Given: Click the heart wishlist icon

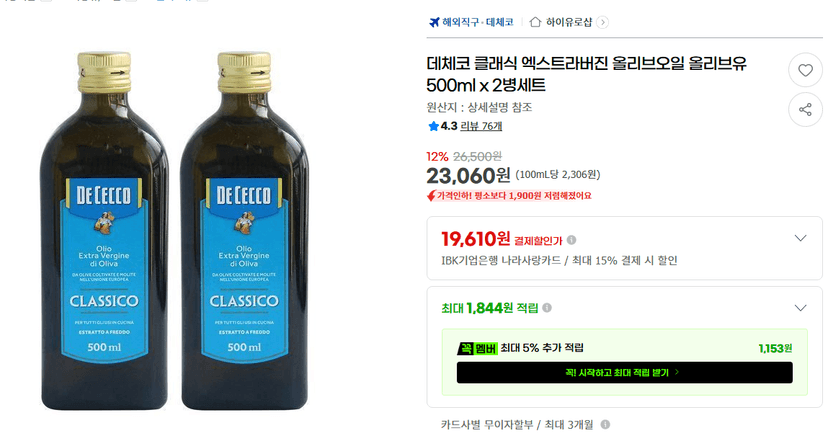Looking at the screenshot, I should (x=805, y=70).
